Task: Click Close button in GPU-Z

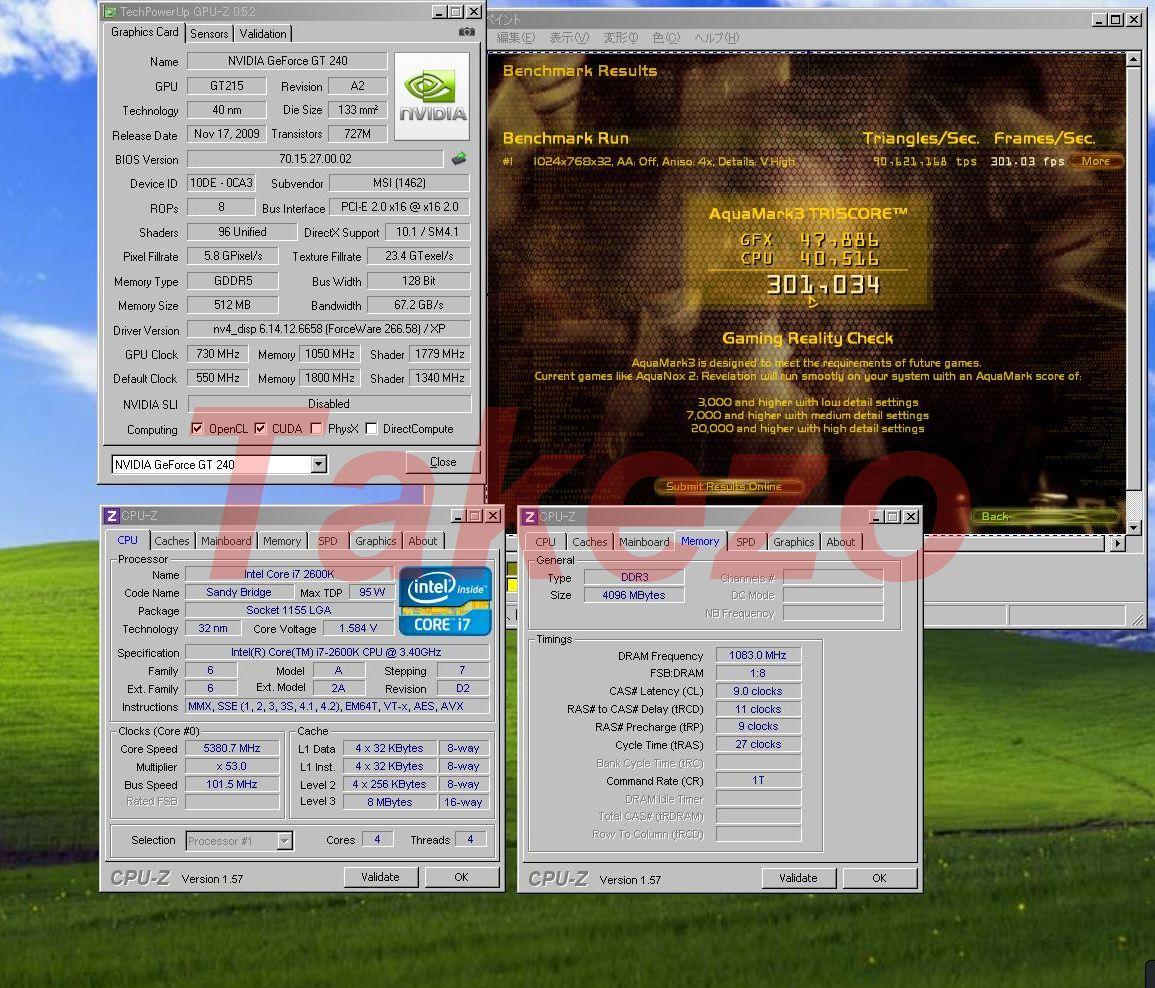Action: click(443, 462)
